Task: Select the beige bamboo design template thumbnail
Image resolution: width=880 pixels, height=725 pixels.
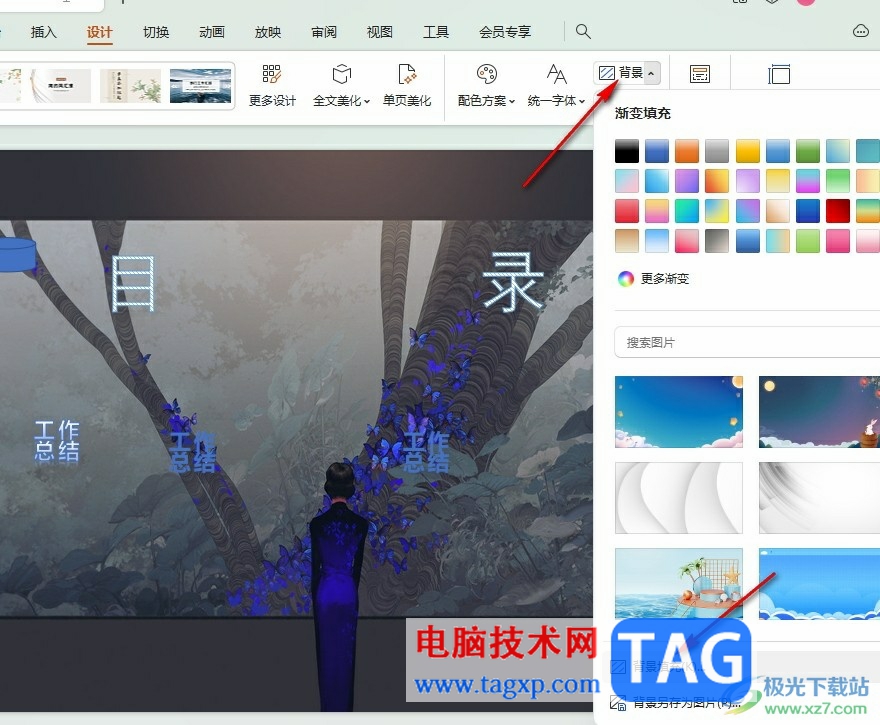Action: point(130,86)
